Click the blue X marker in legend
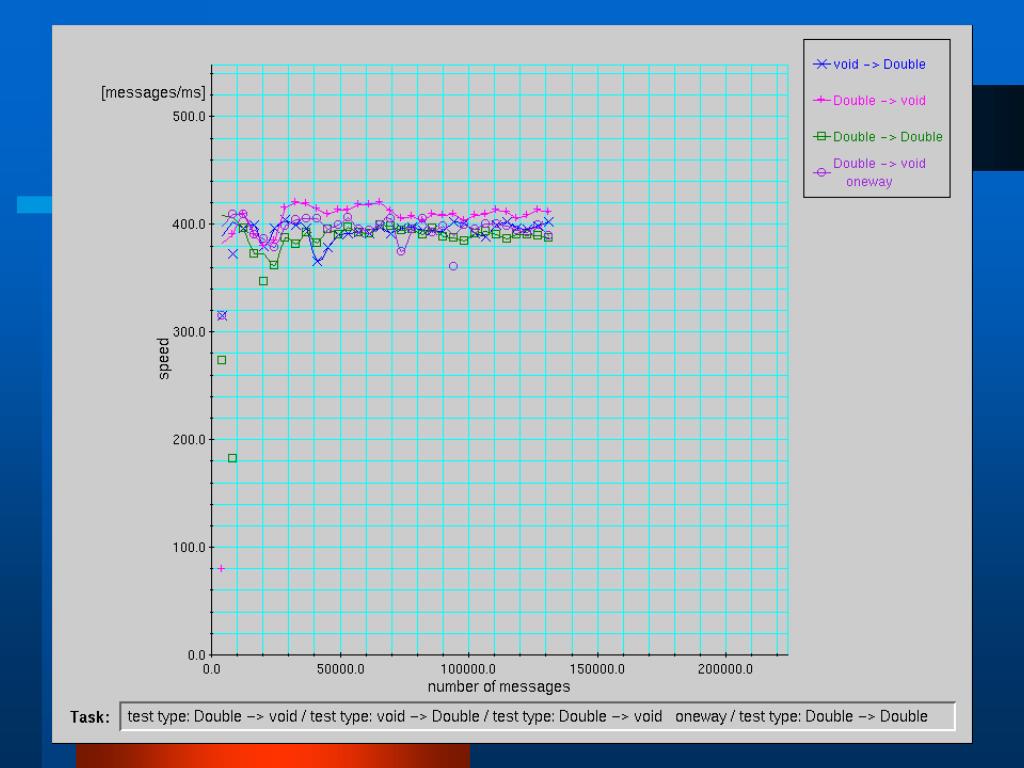1024x768 pixels. [x=822, y=64]
